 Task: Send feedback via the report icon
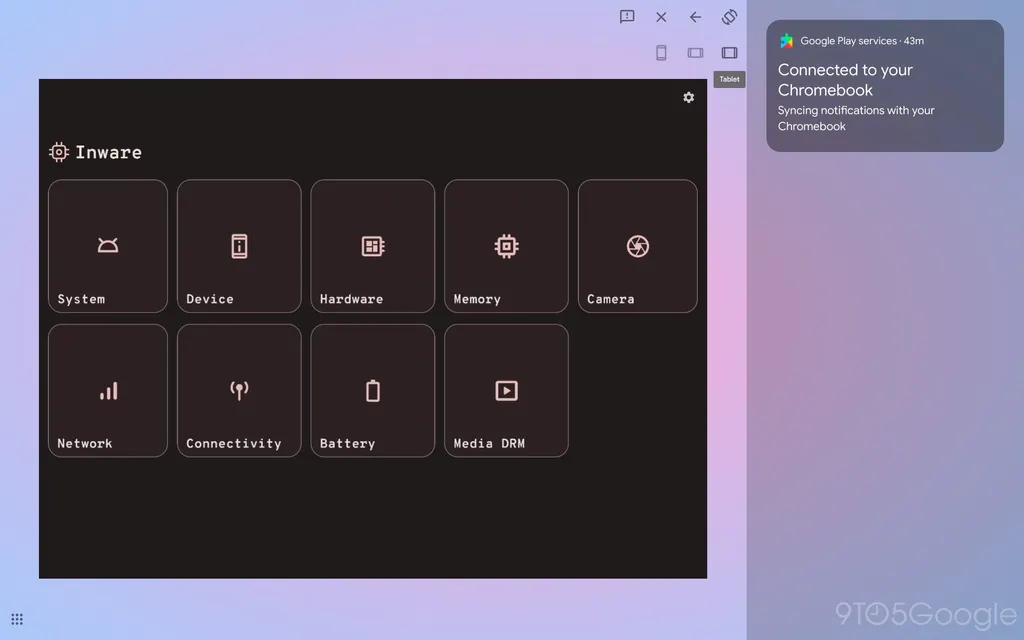pyautogui.click(x=627, y=17)
